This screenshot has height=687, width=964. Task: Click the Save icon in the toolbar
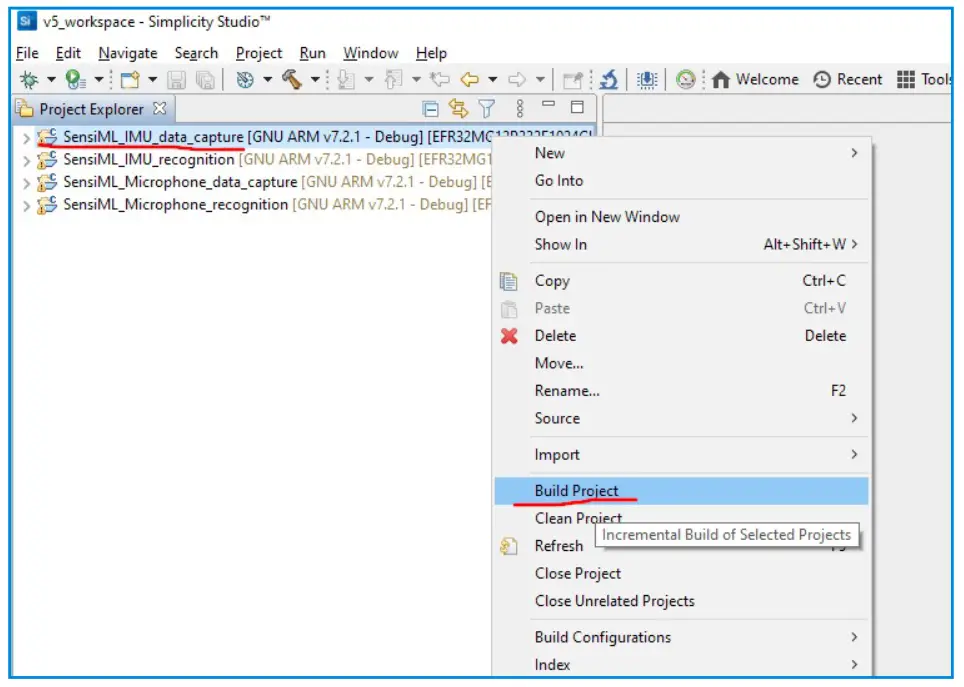coord(178,80)
